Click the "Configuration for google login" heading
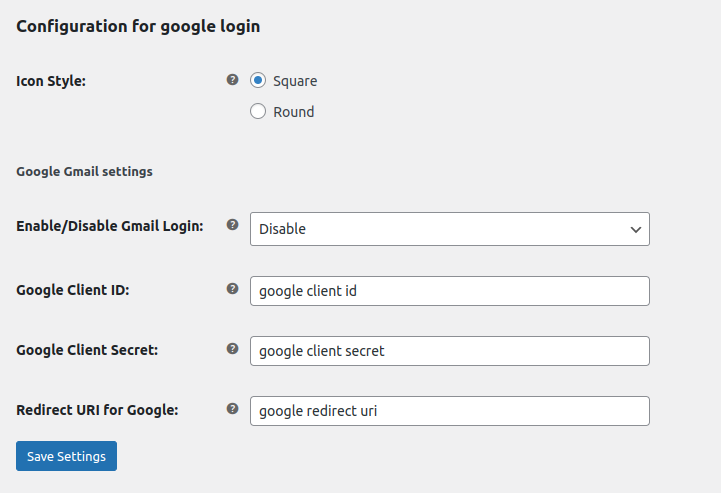This screenshot has width=721, height=493. pos(138,27)
